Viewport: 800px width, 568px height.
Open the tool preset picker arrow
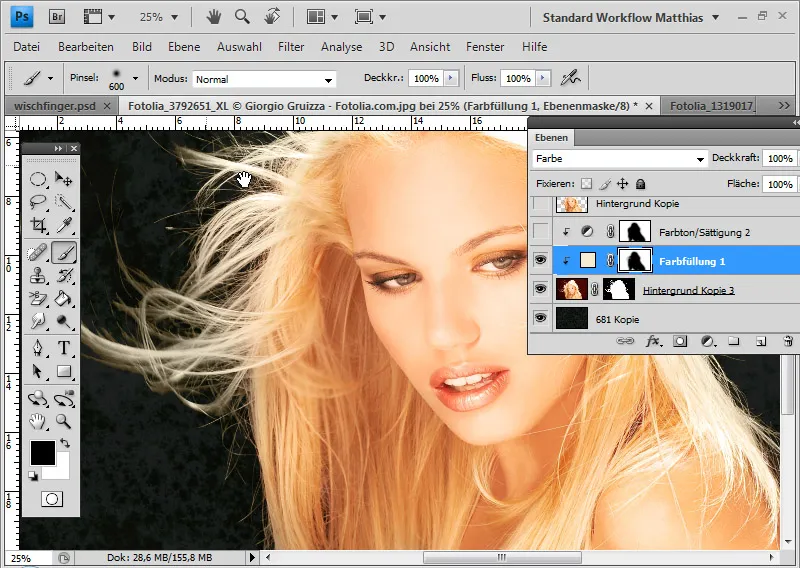pyautogui.click(x=50, y=79)
